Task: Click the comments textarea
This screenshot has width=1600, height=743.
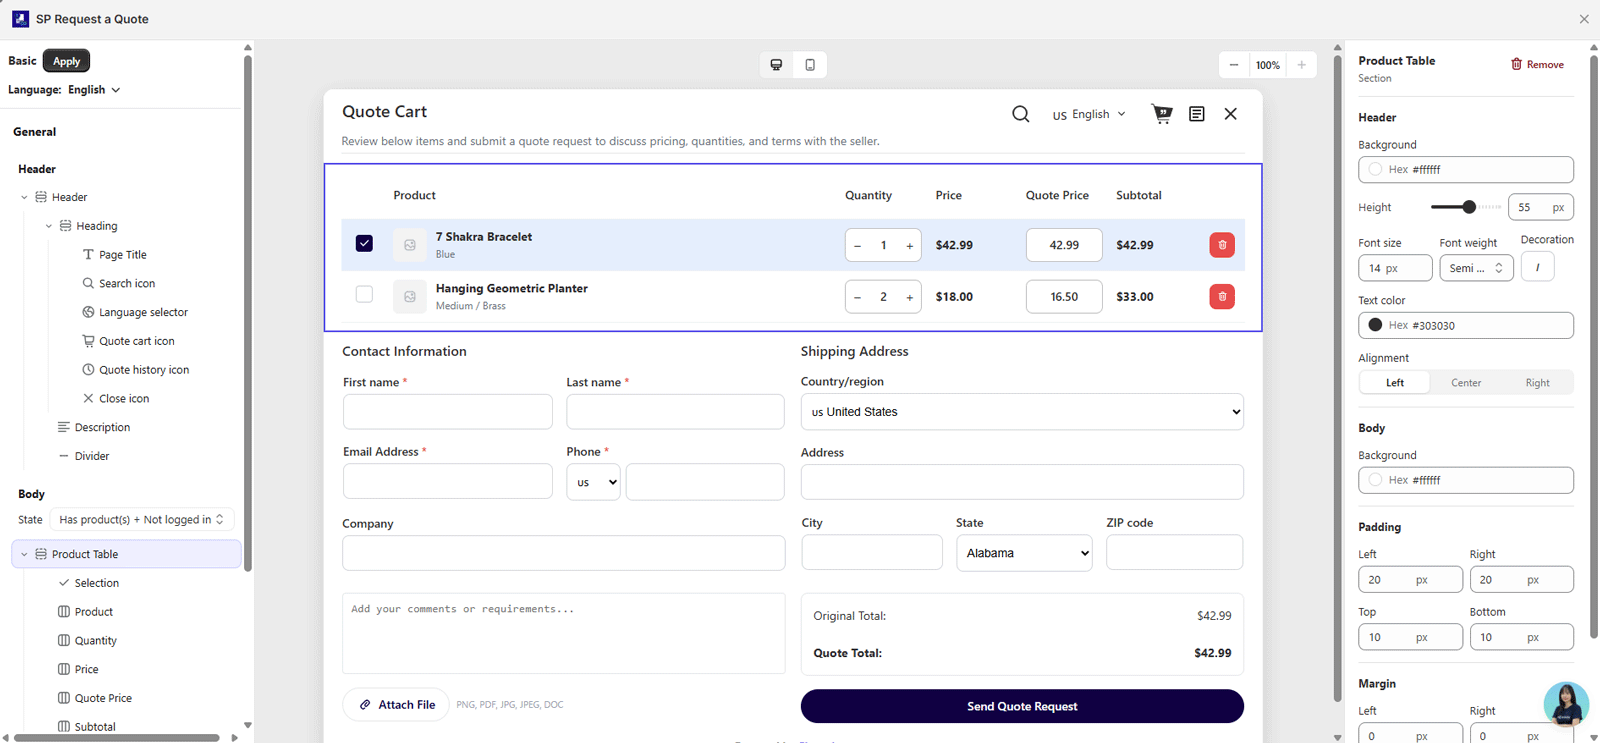Action: click(564, 634)
